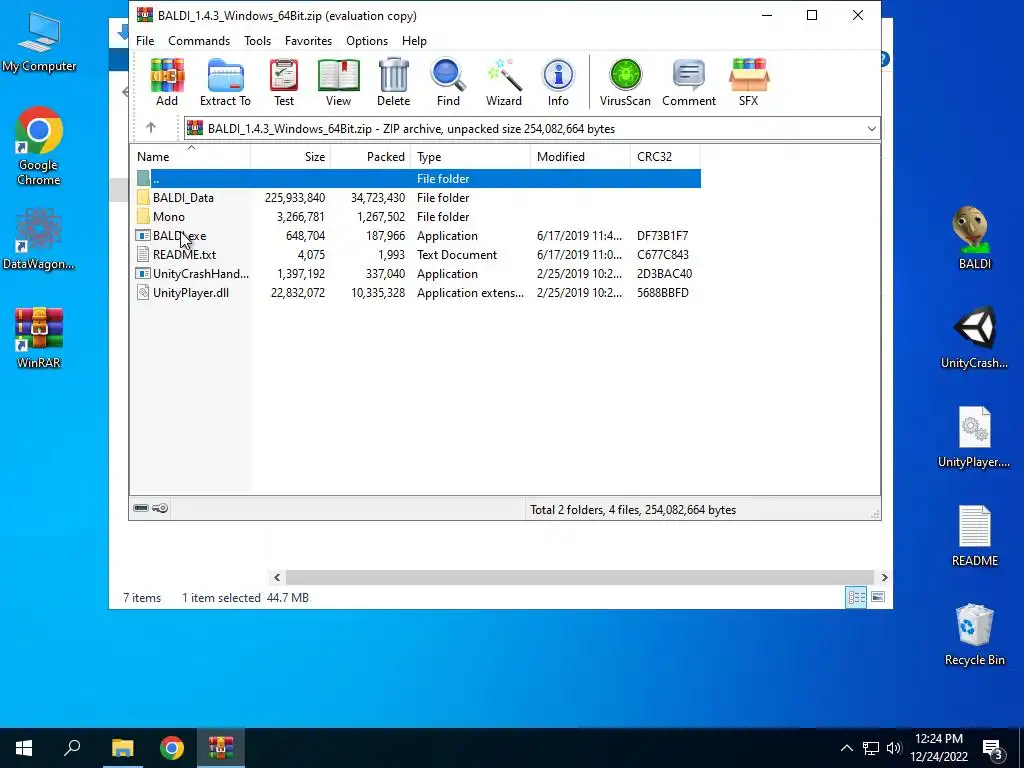Select the UnityPlayer.dll file row
1024x768 pixels.
(418, 293)
